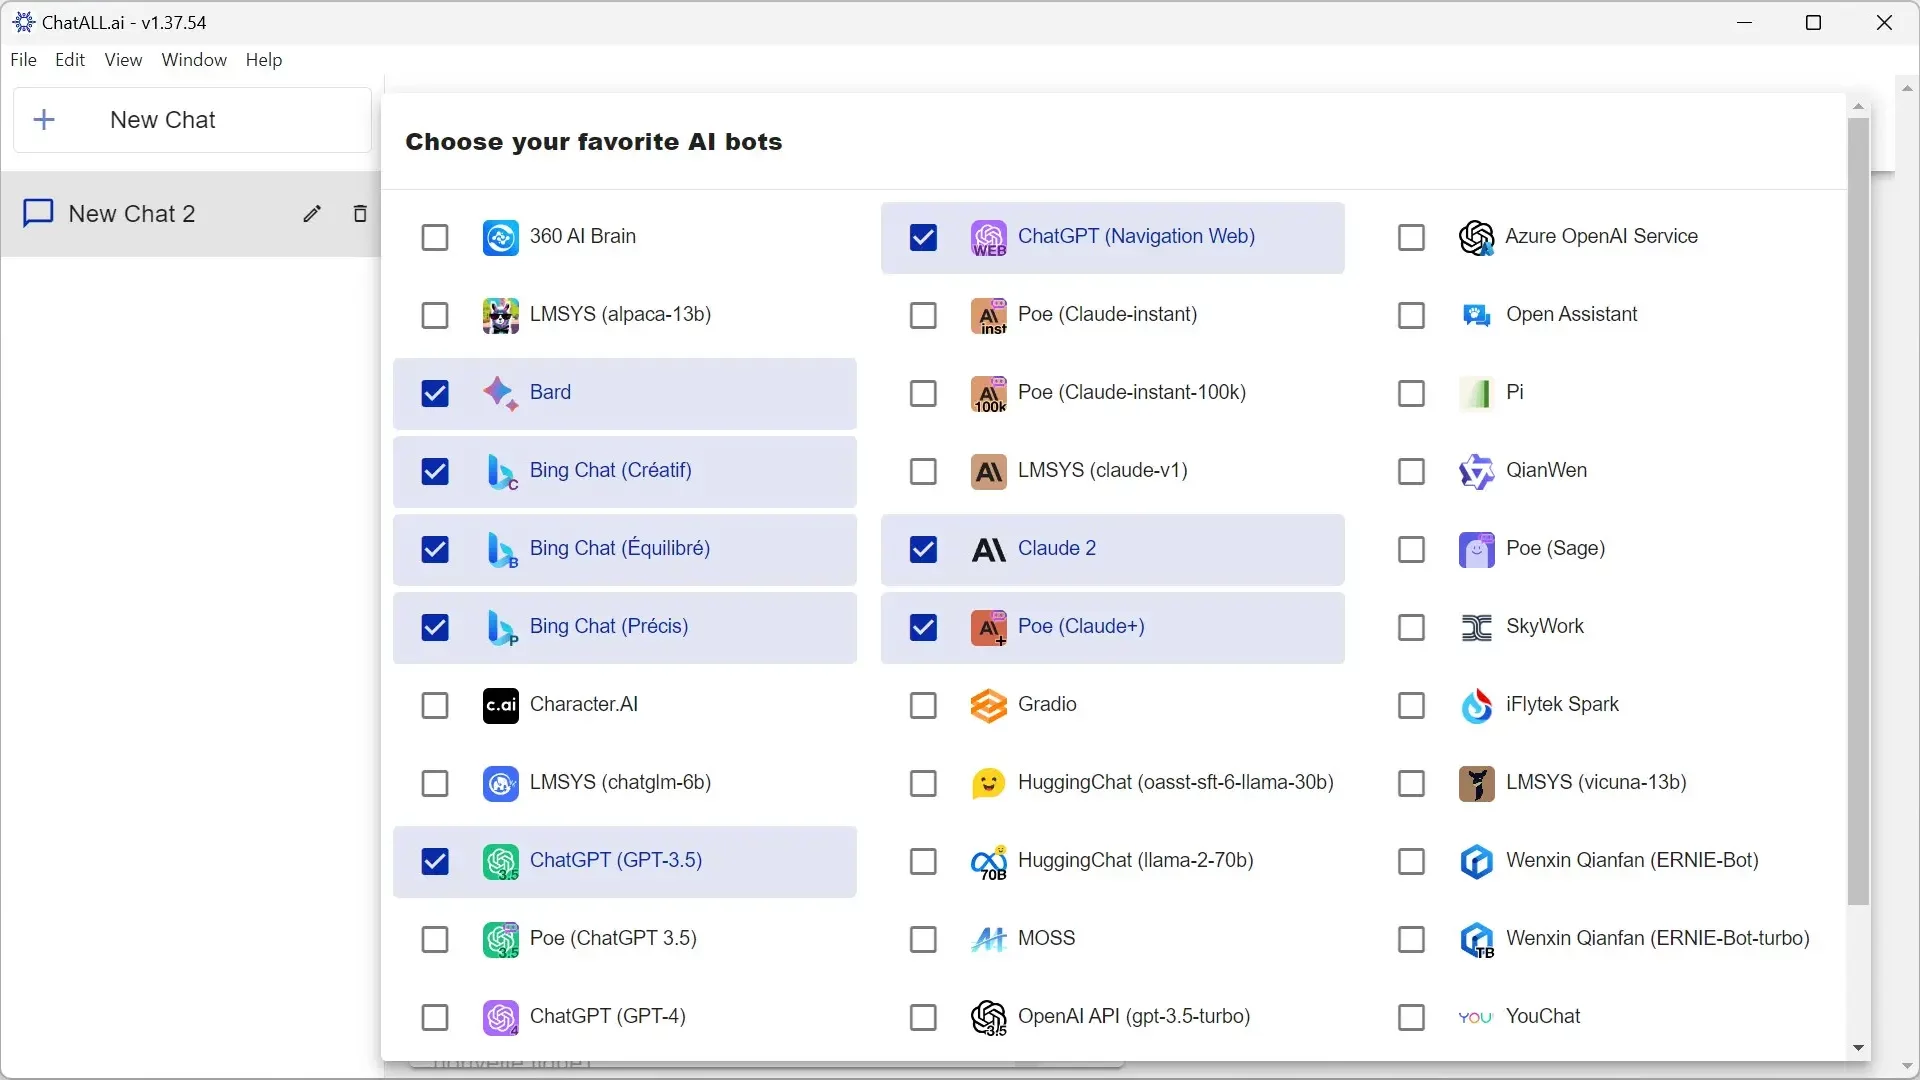1920x1080 pixels.
Task: Click the LMSYS claude-v1 icon
Action: tap(988, 472)
